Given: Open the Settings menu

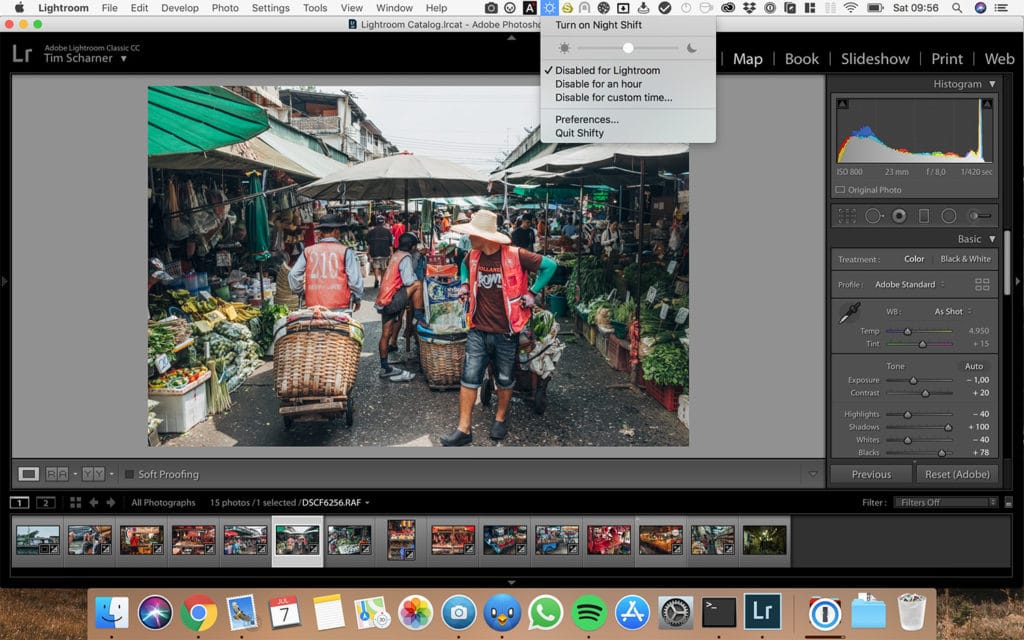Looking at the screenshot, I should click(x=270, y=8).
